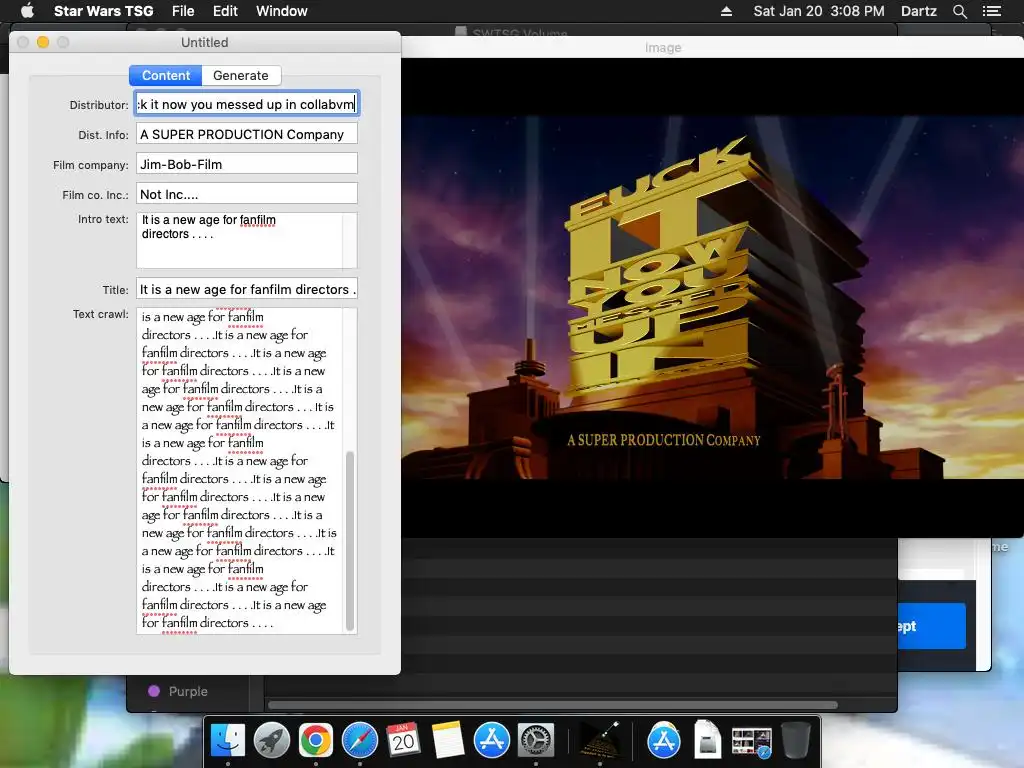Click the Distributor input field

247,104
